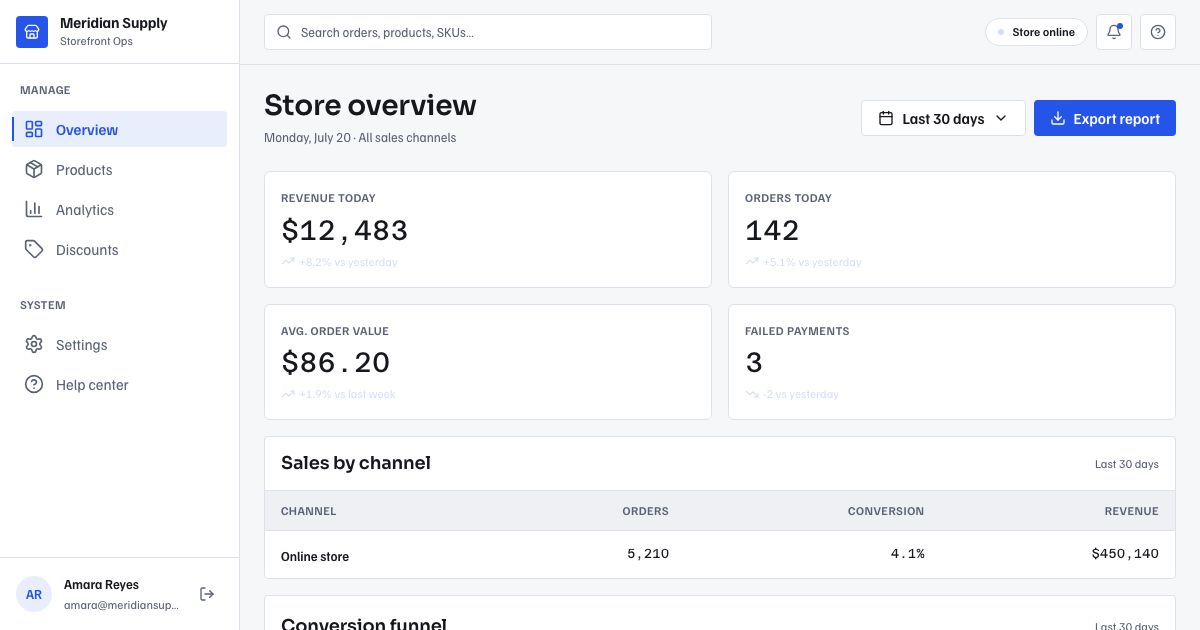Click the log out icon next to Amara Reyes

point(207,594)
